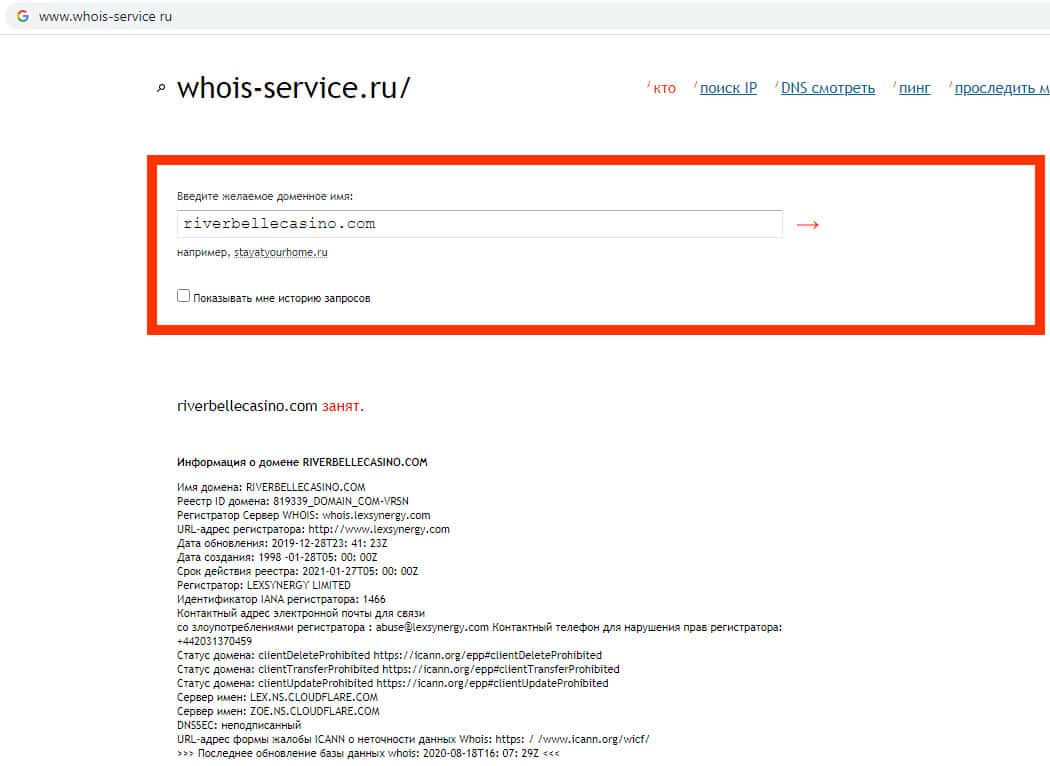Click the whois-service.ru/ site title

pos(293,88)
